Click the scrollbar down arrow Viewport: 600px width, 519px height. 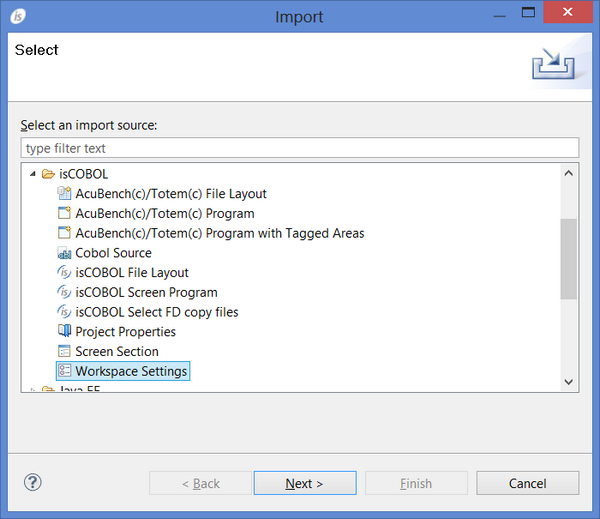(569, 382)
